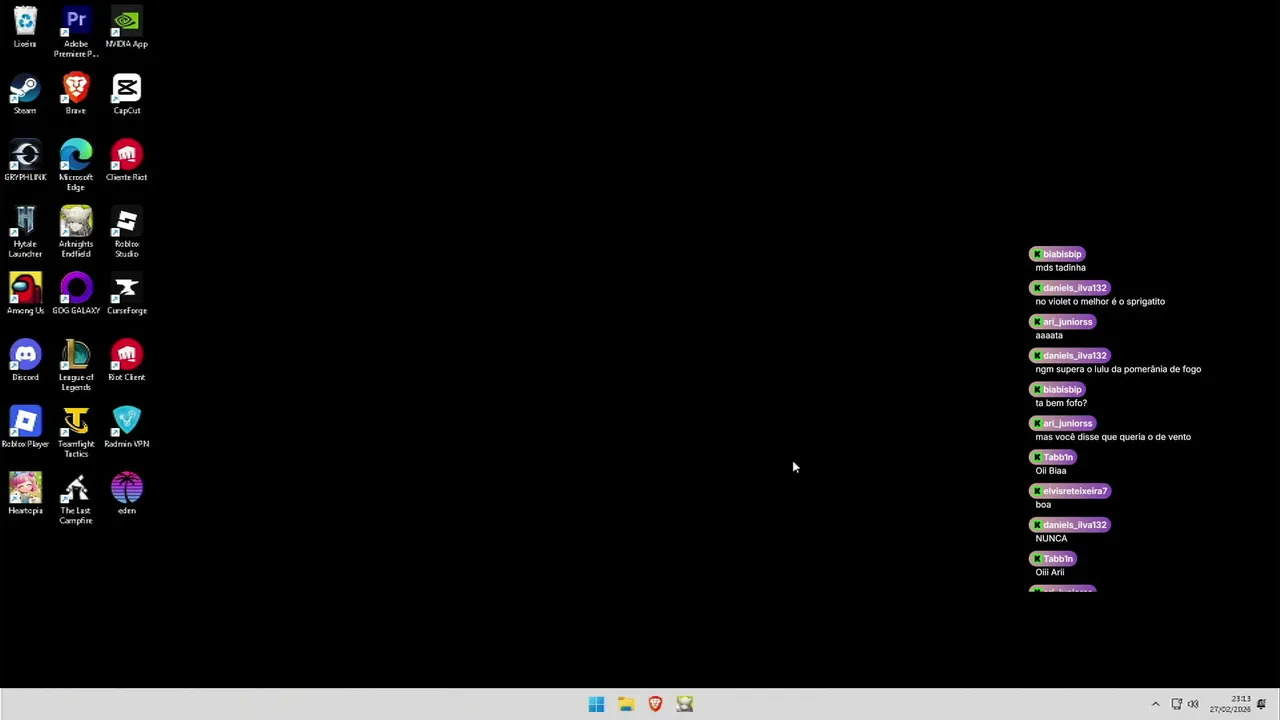The image size is (1280, 720).
Task: Select the Steam desktop icon
Action: pyautogui.click(x=25, y=94)
